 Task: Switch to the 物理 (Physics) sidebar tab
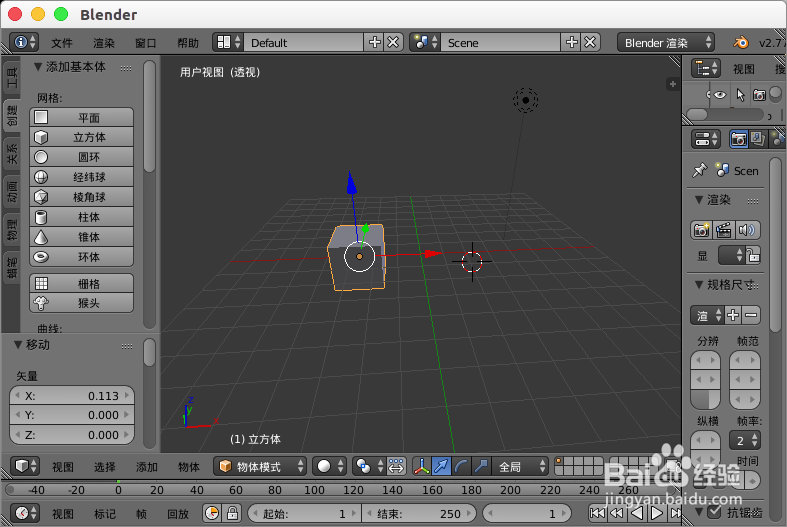pyautogui.click(x=11, y=229)
